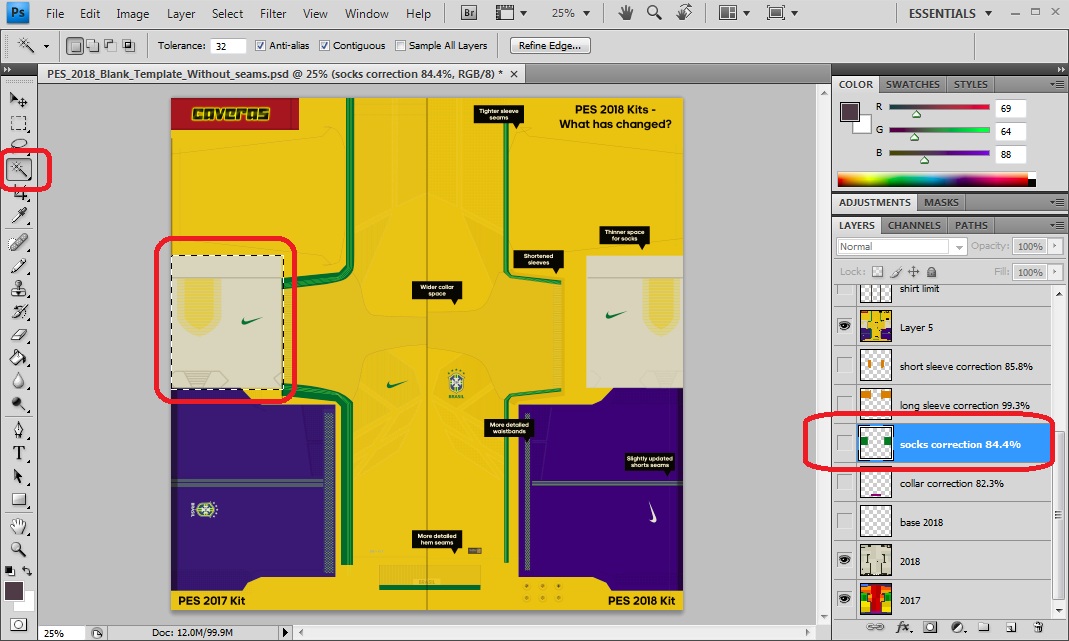
Task: Select the Zoom tool in toolbox
Action: coord(18,549)
